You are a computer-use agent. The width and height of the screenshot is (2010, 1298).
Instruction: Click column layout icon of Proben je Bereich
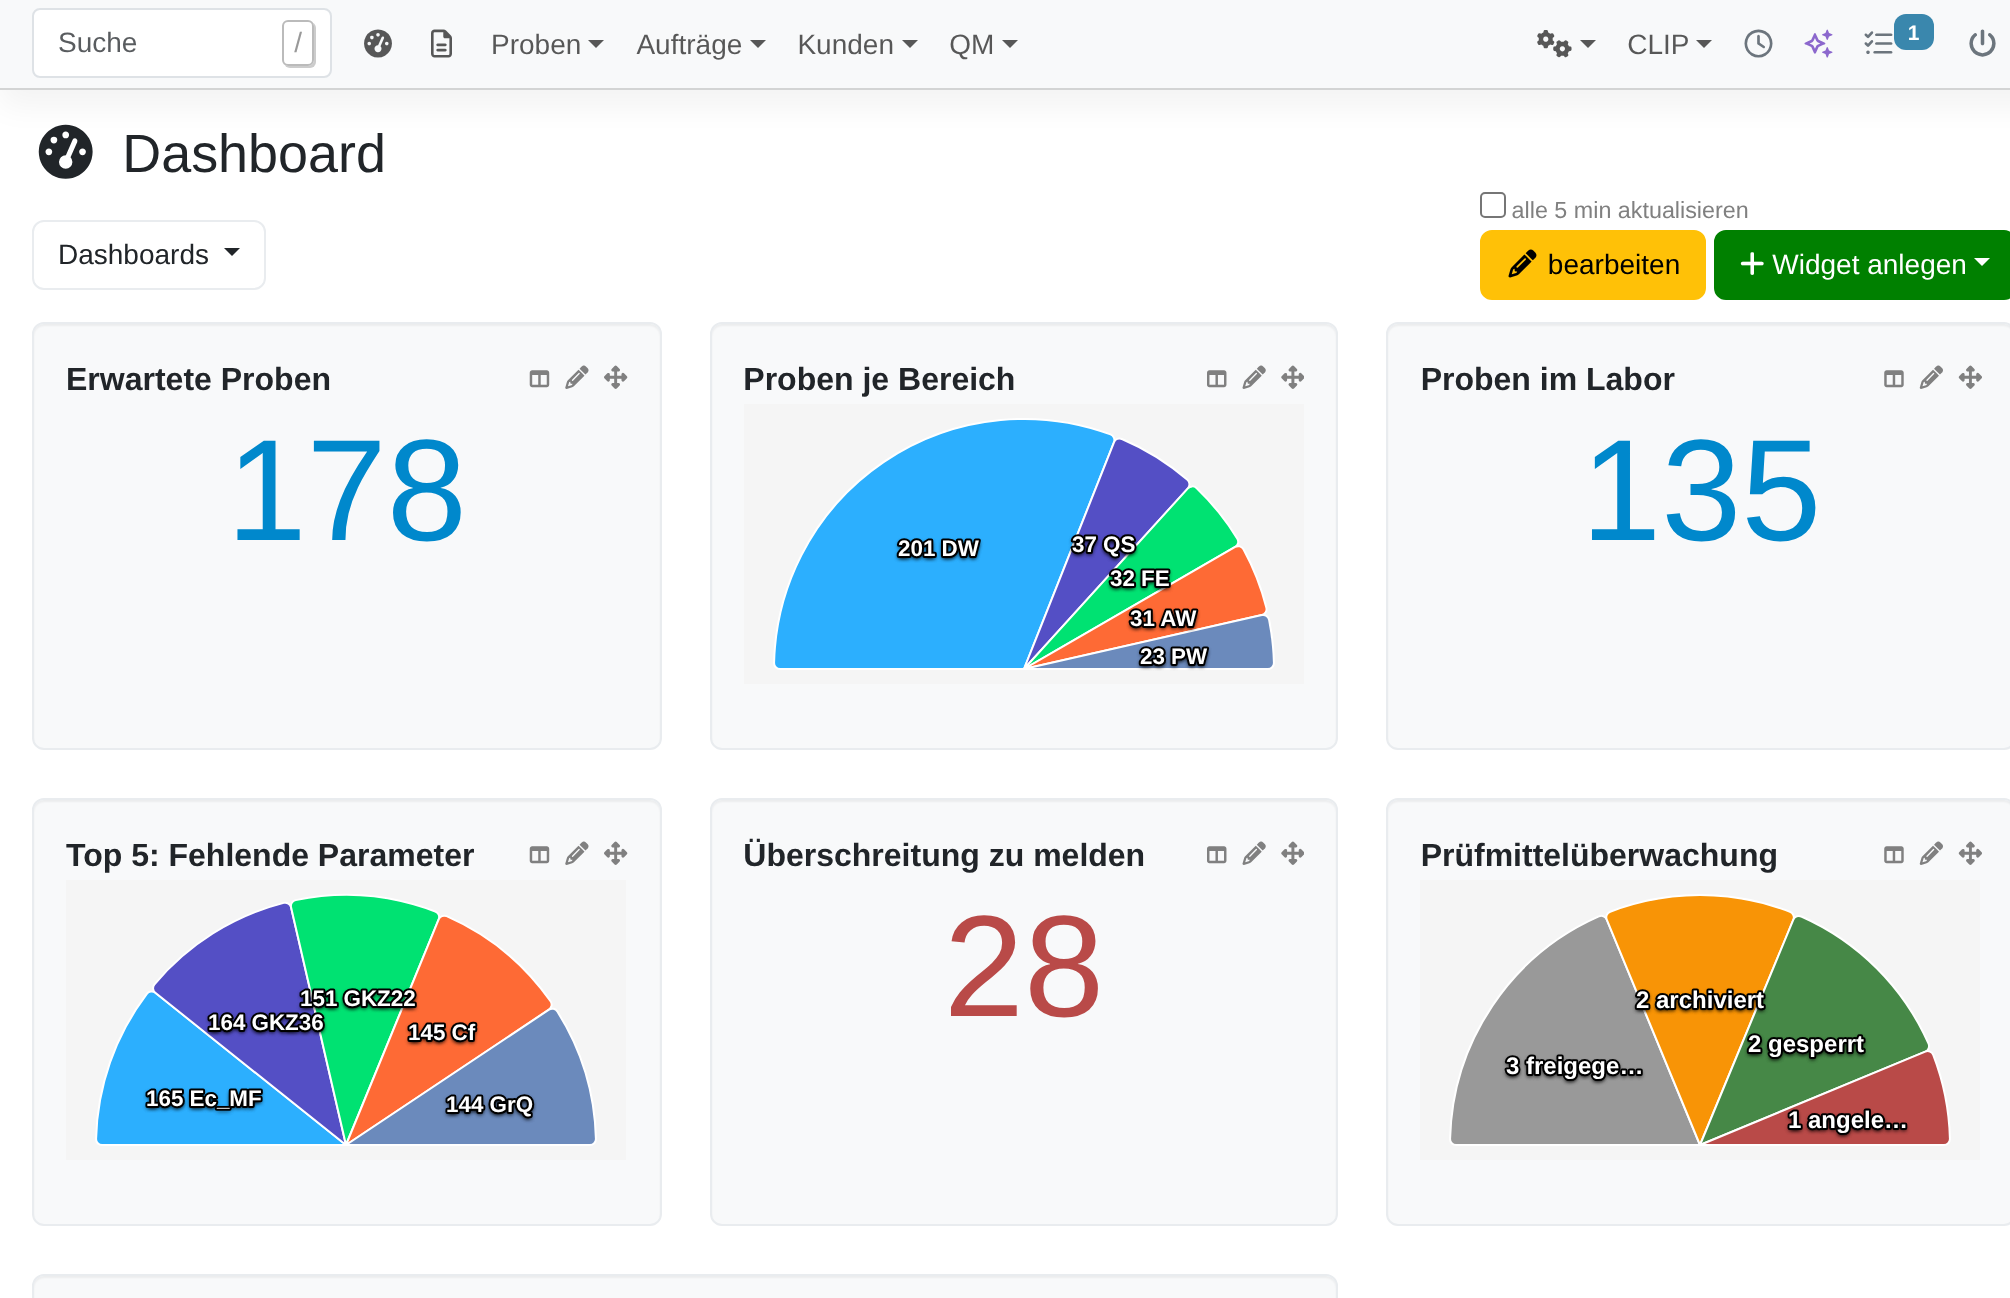tap(1216, 378)
